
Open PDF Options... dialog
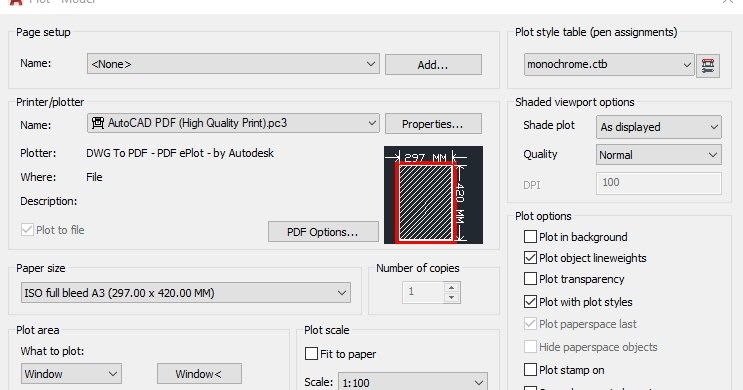click(x=323, y=232)
